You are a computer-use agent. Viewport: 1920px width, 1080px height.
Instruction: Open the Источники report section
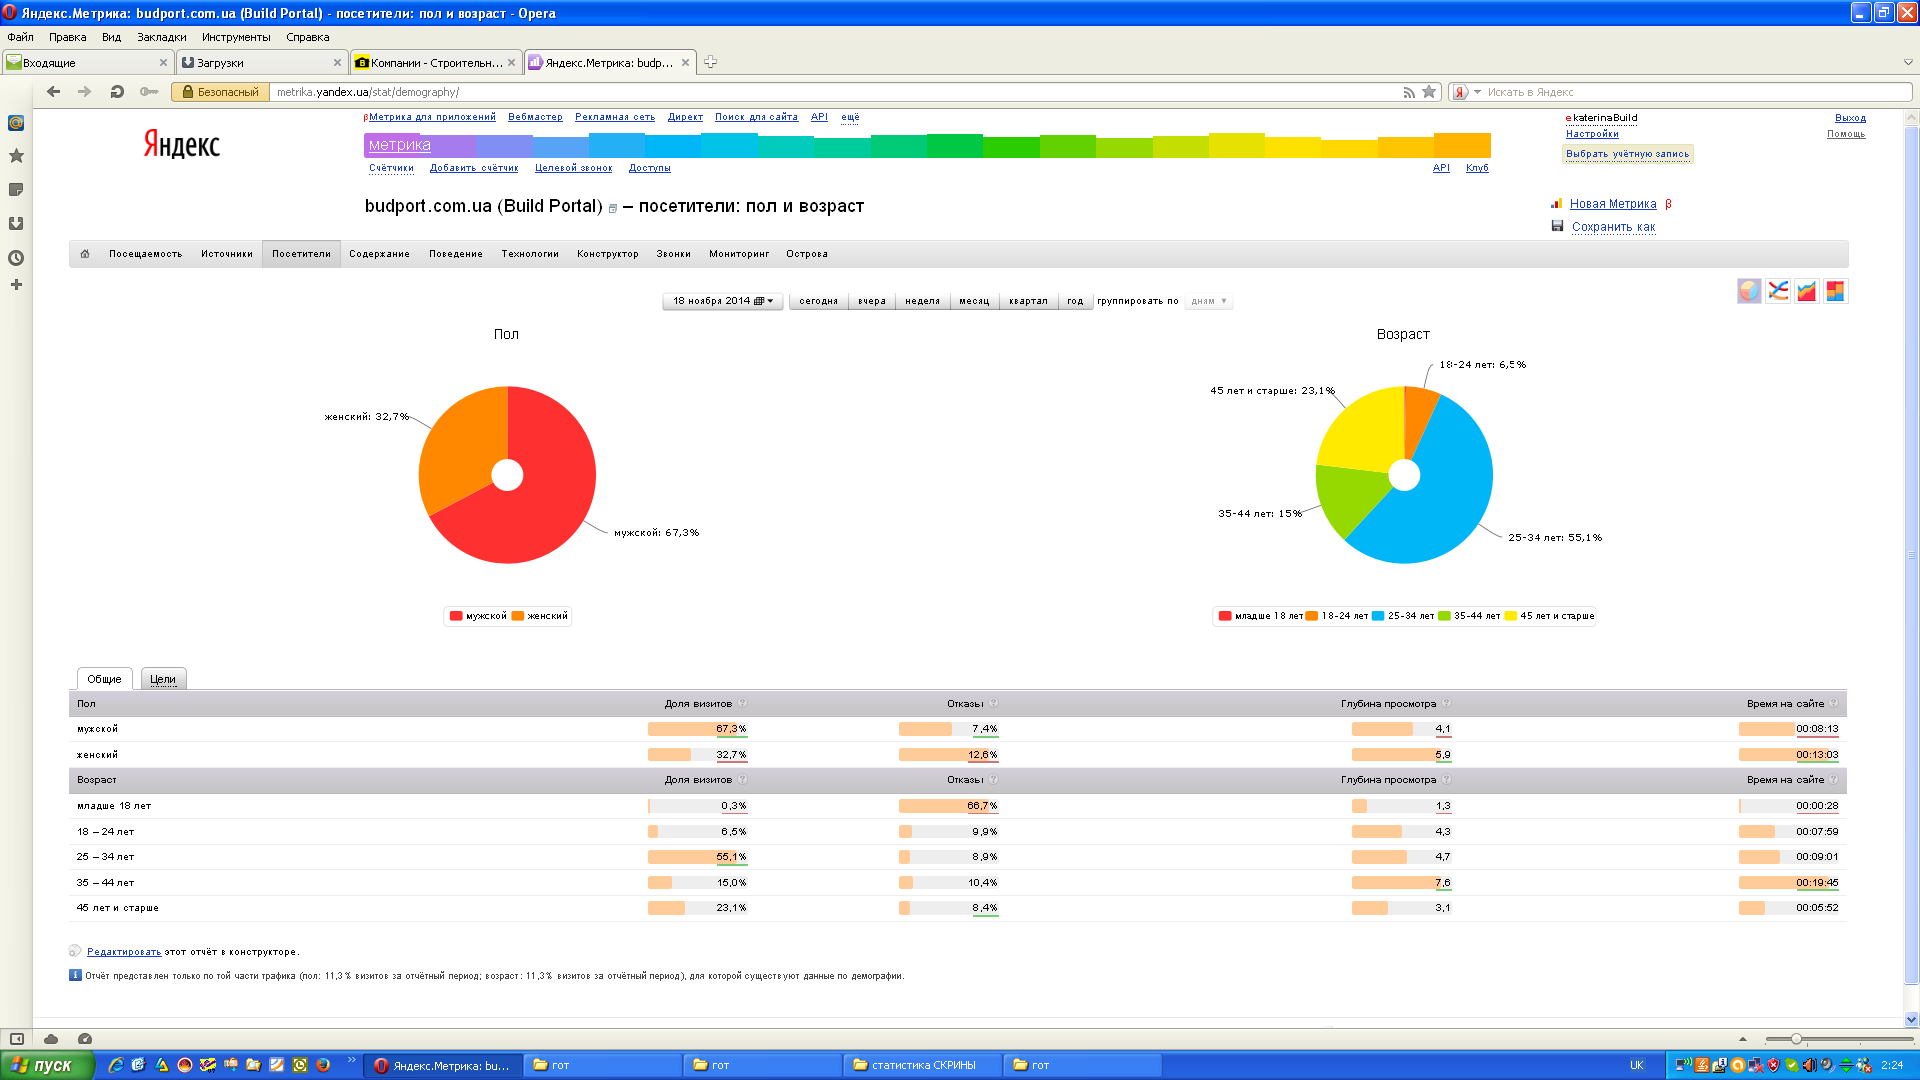(x=226, y=254)
